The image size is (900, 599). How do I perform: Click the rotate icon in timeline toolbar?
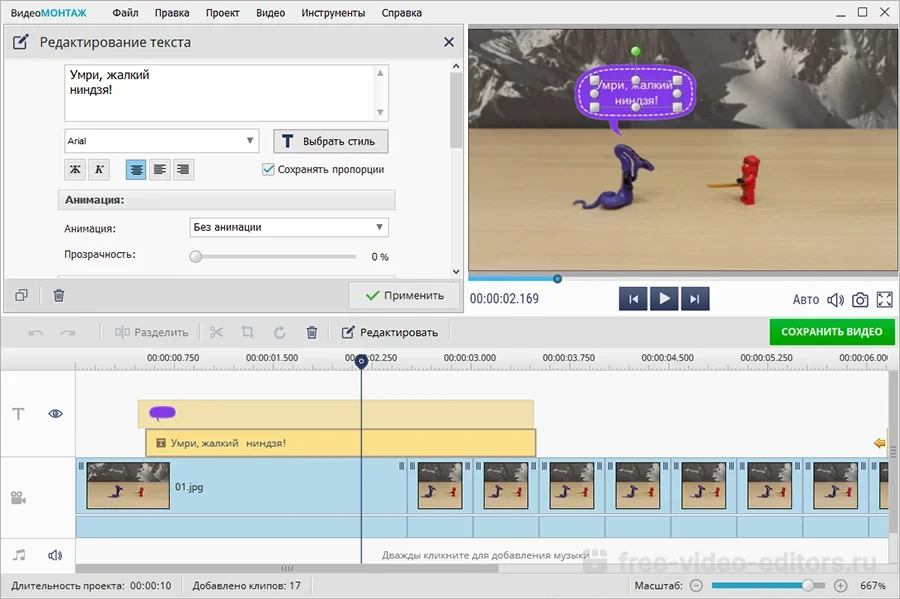pyautogui.click(x=280, y=332)
